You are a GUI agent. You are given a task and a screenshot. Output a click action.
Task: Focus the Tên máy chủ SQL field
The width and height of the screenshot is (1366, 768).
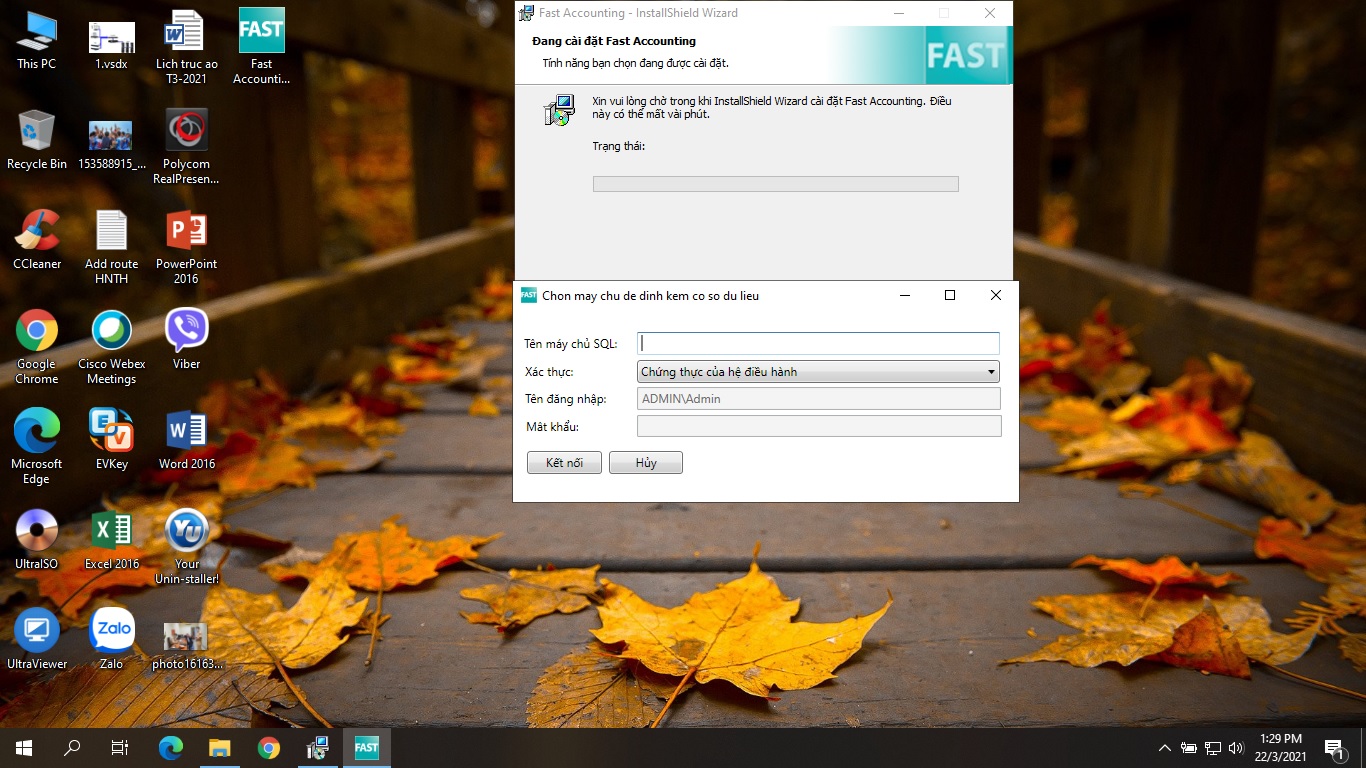818,343
